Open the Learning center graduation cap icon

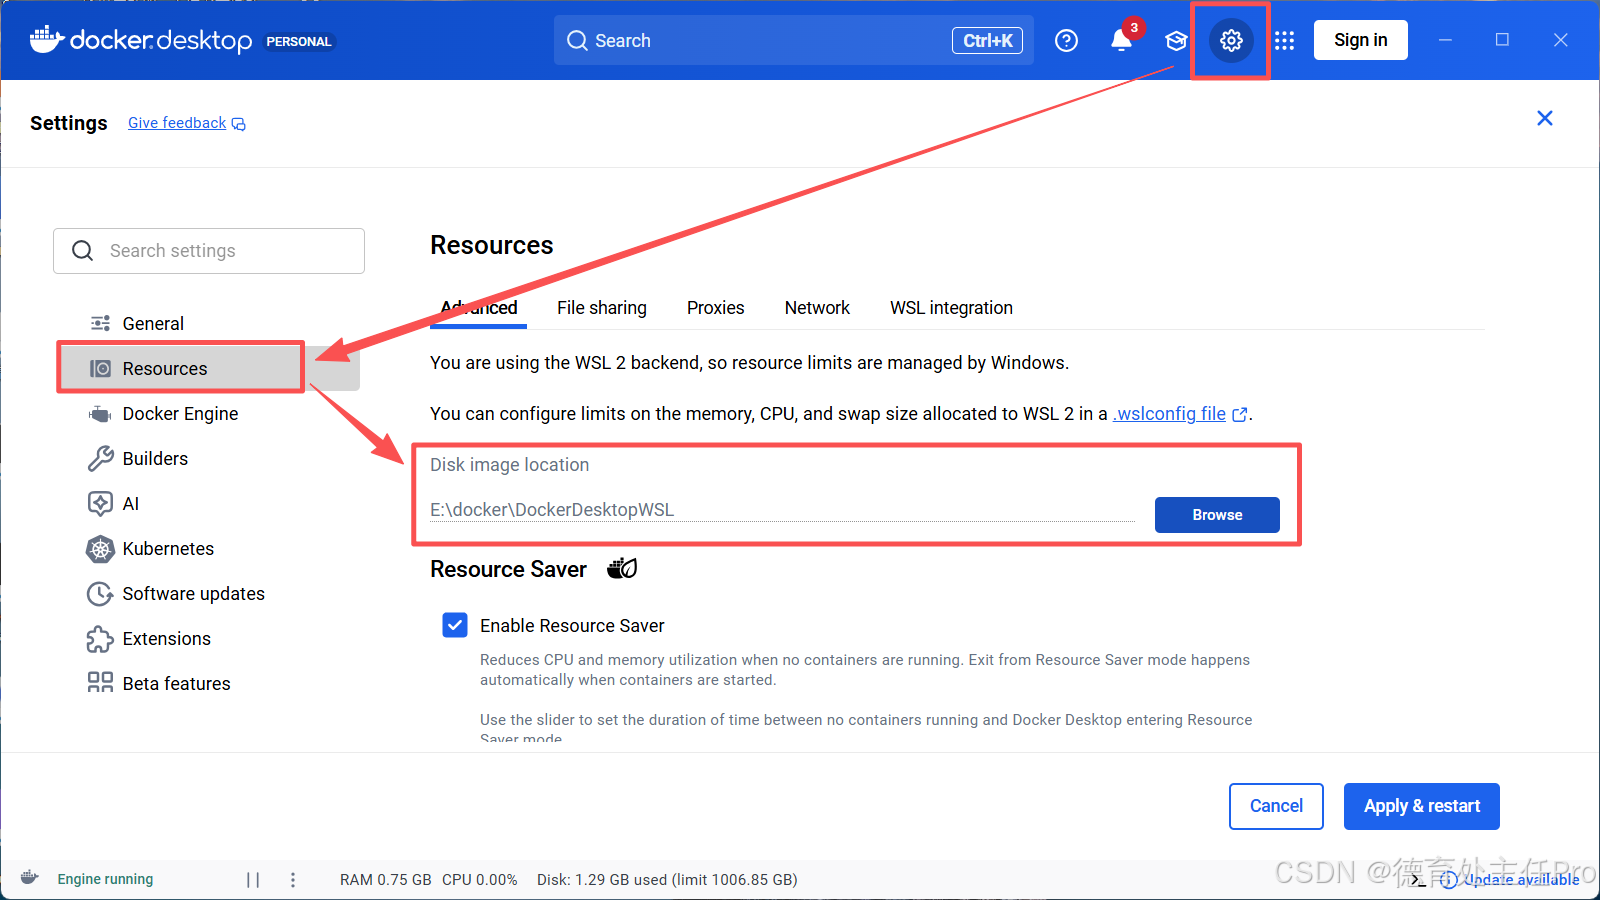(x=1176, y=40)
